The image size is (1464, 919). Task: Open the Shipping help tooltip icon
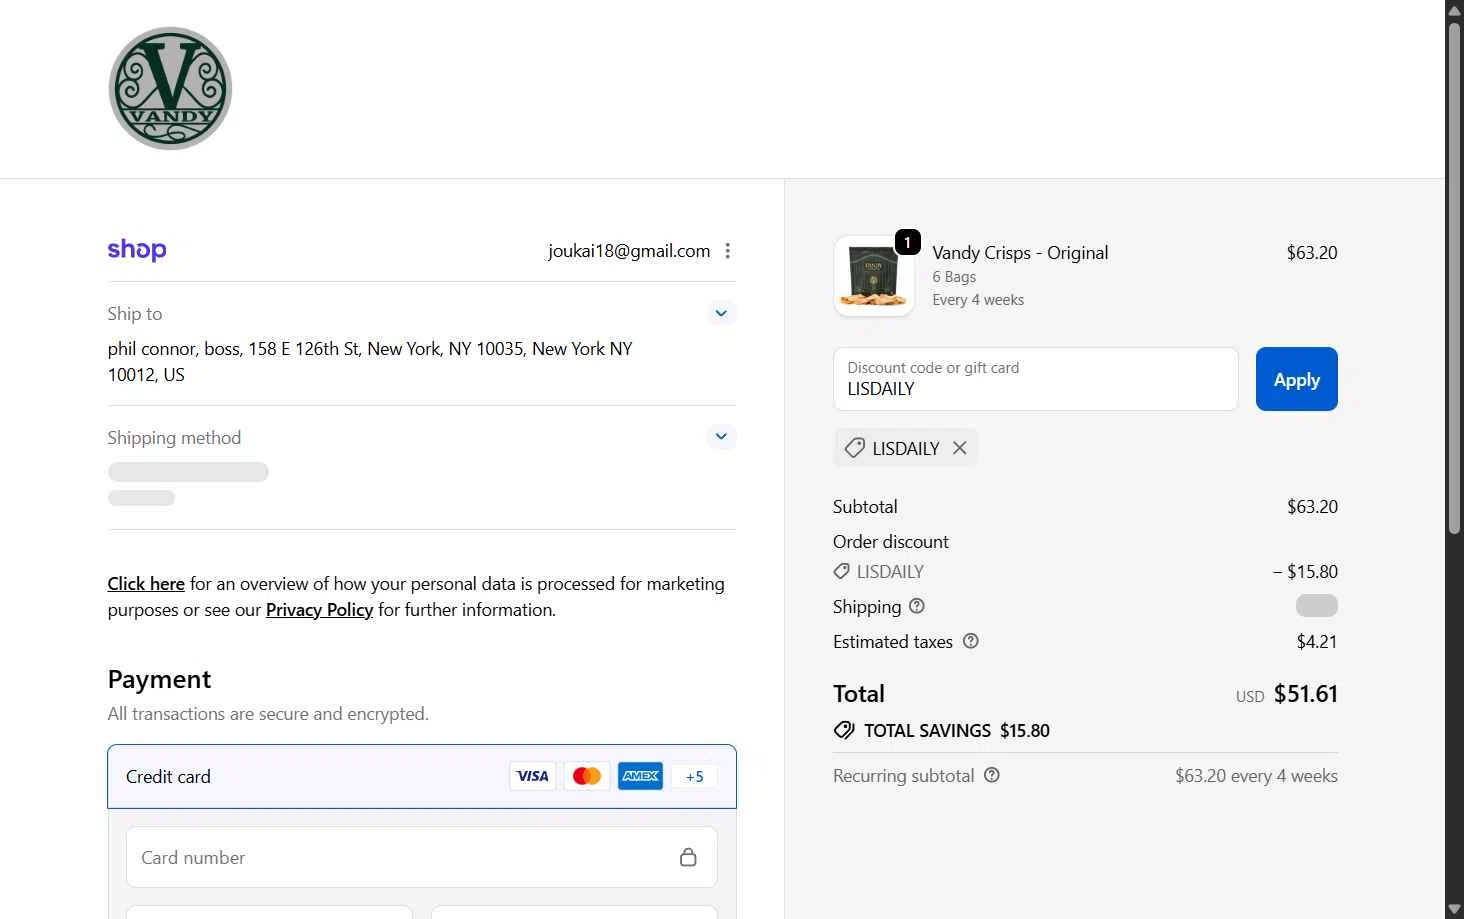coord(917,606)
